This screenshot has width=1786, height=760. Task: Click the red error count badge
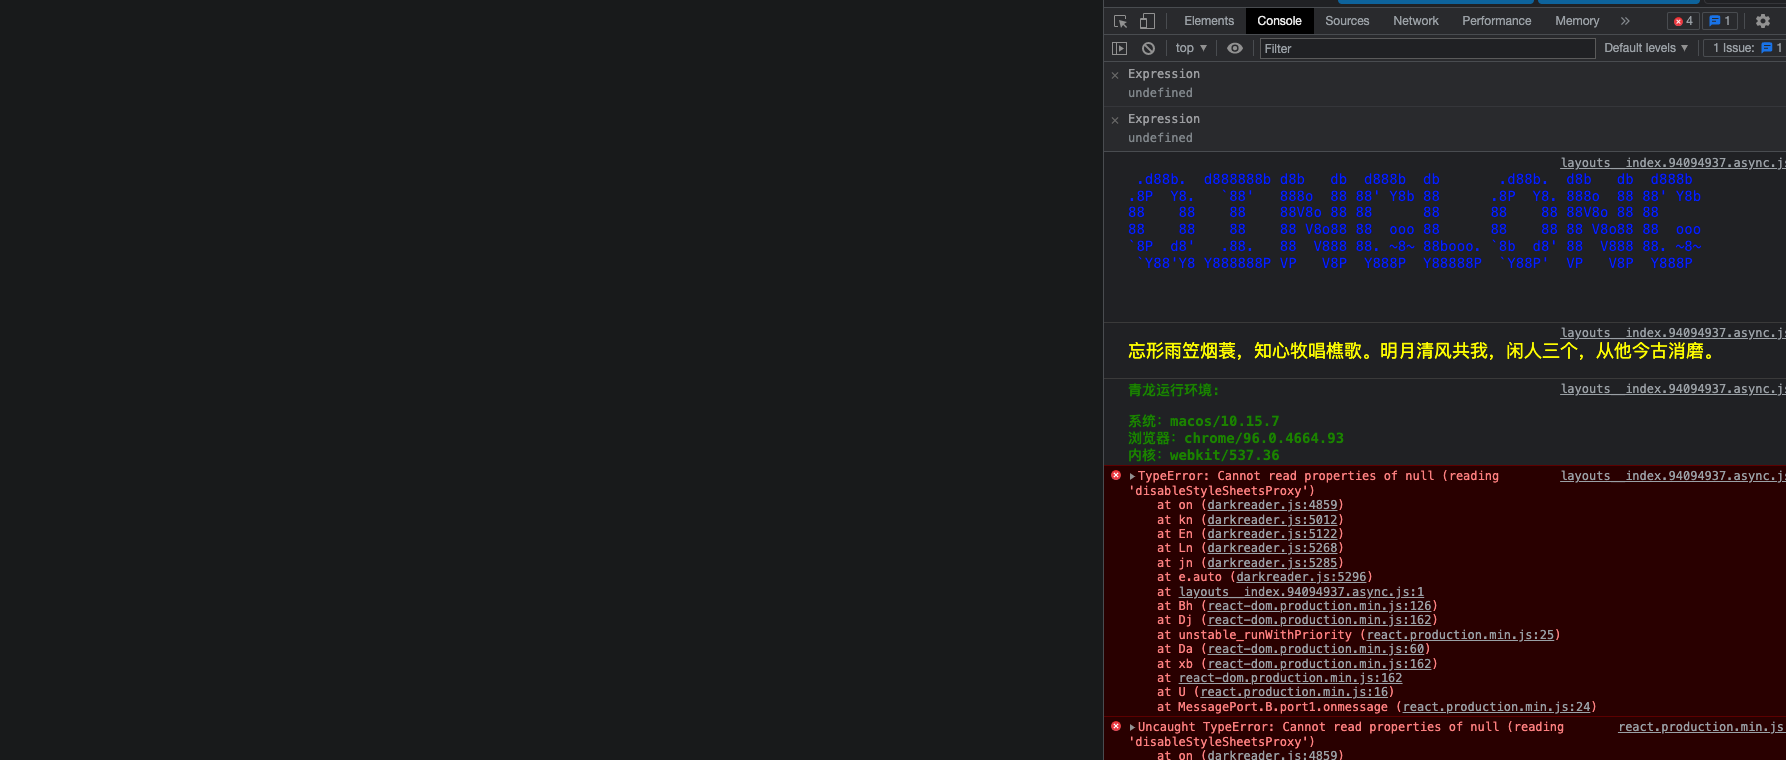(x=1683, y=21)
